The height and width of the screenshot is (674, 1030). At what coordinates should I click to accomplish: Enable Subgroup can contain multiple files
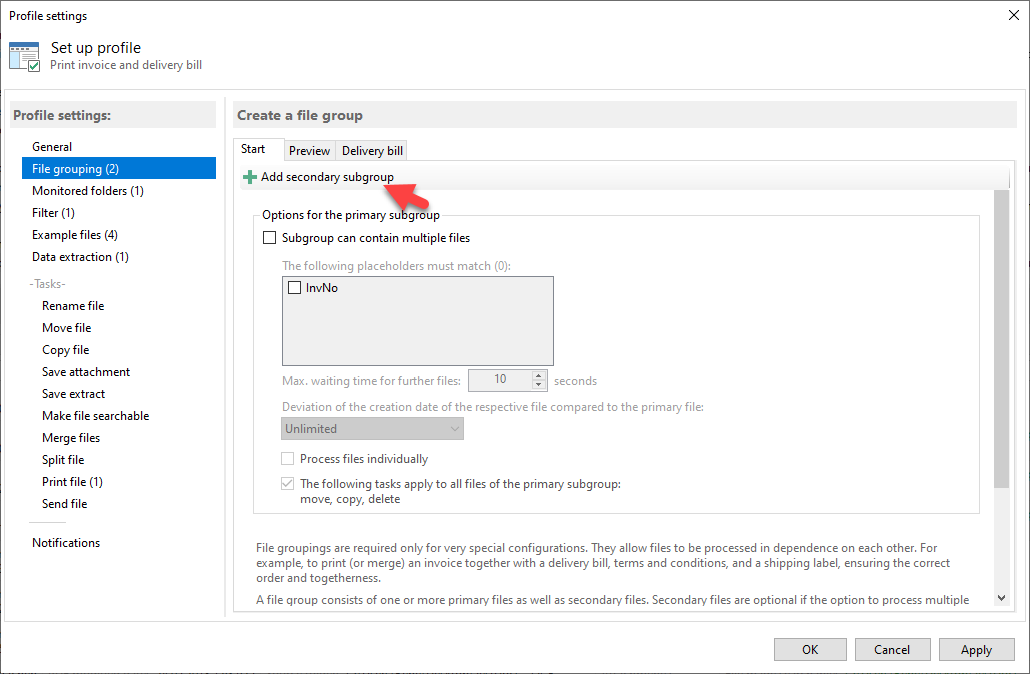click(x=269, y=238)
